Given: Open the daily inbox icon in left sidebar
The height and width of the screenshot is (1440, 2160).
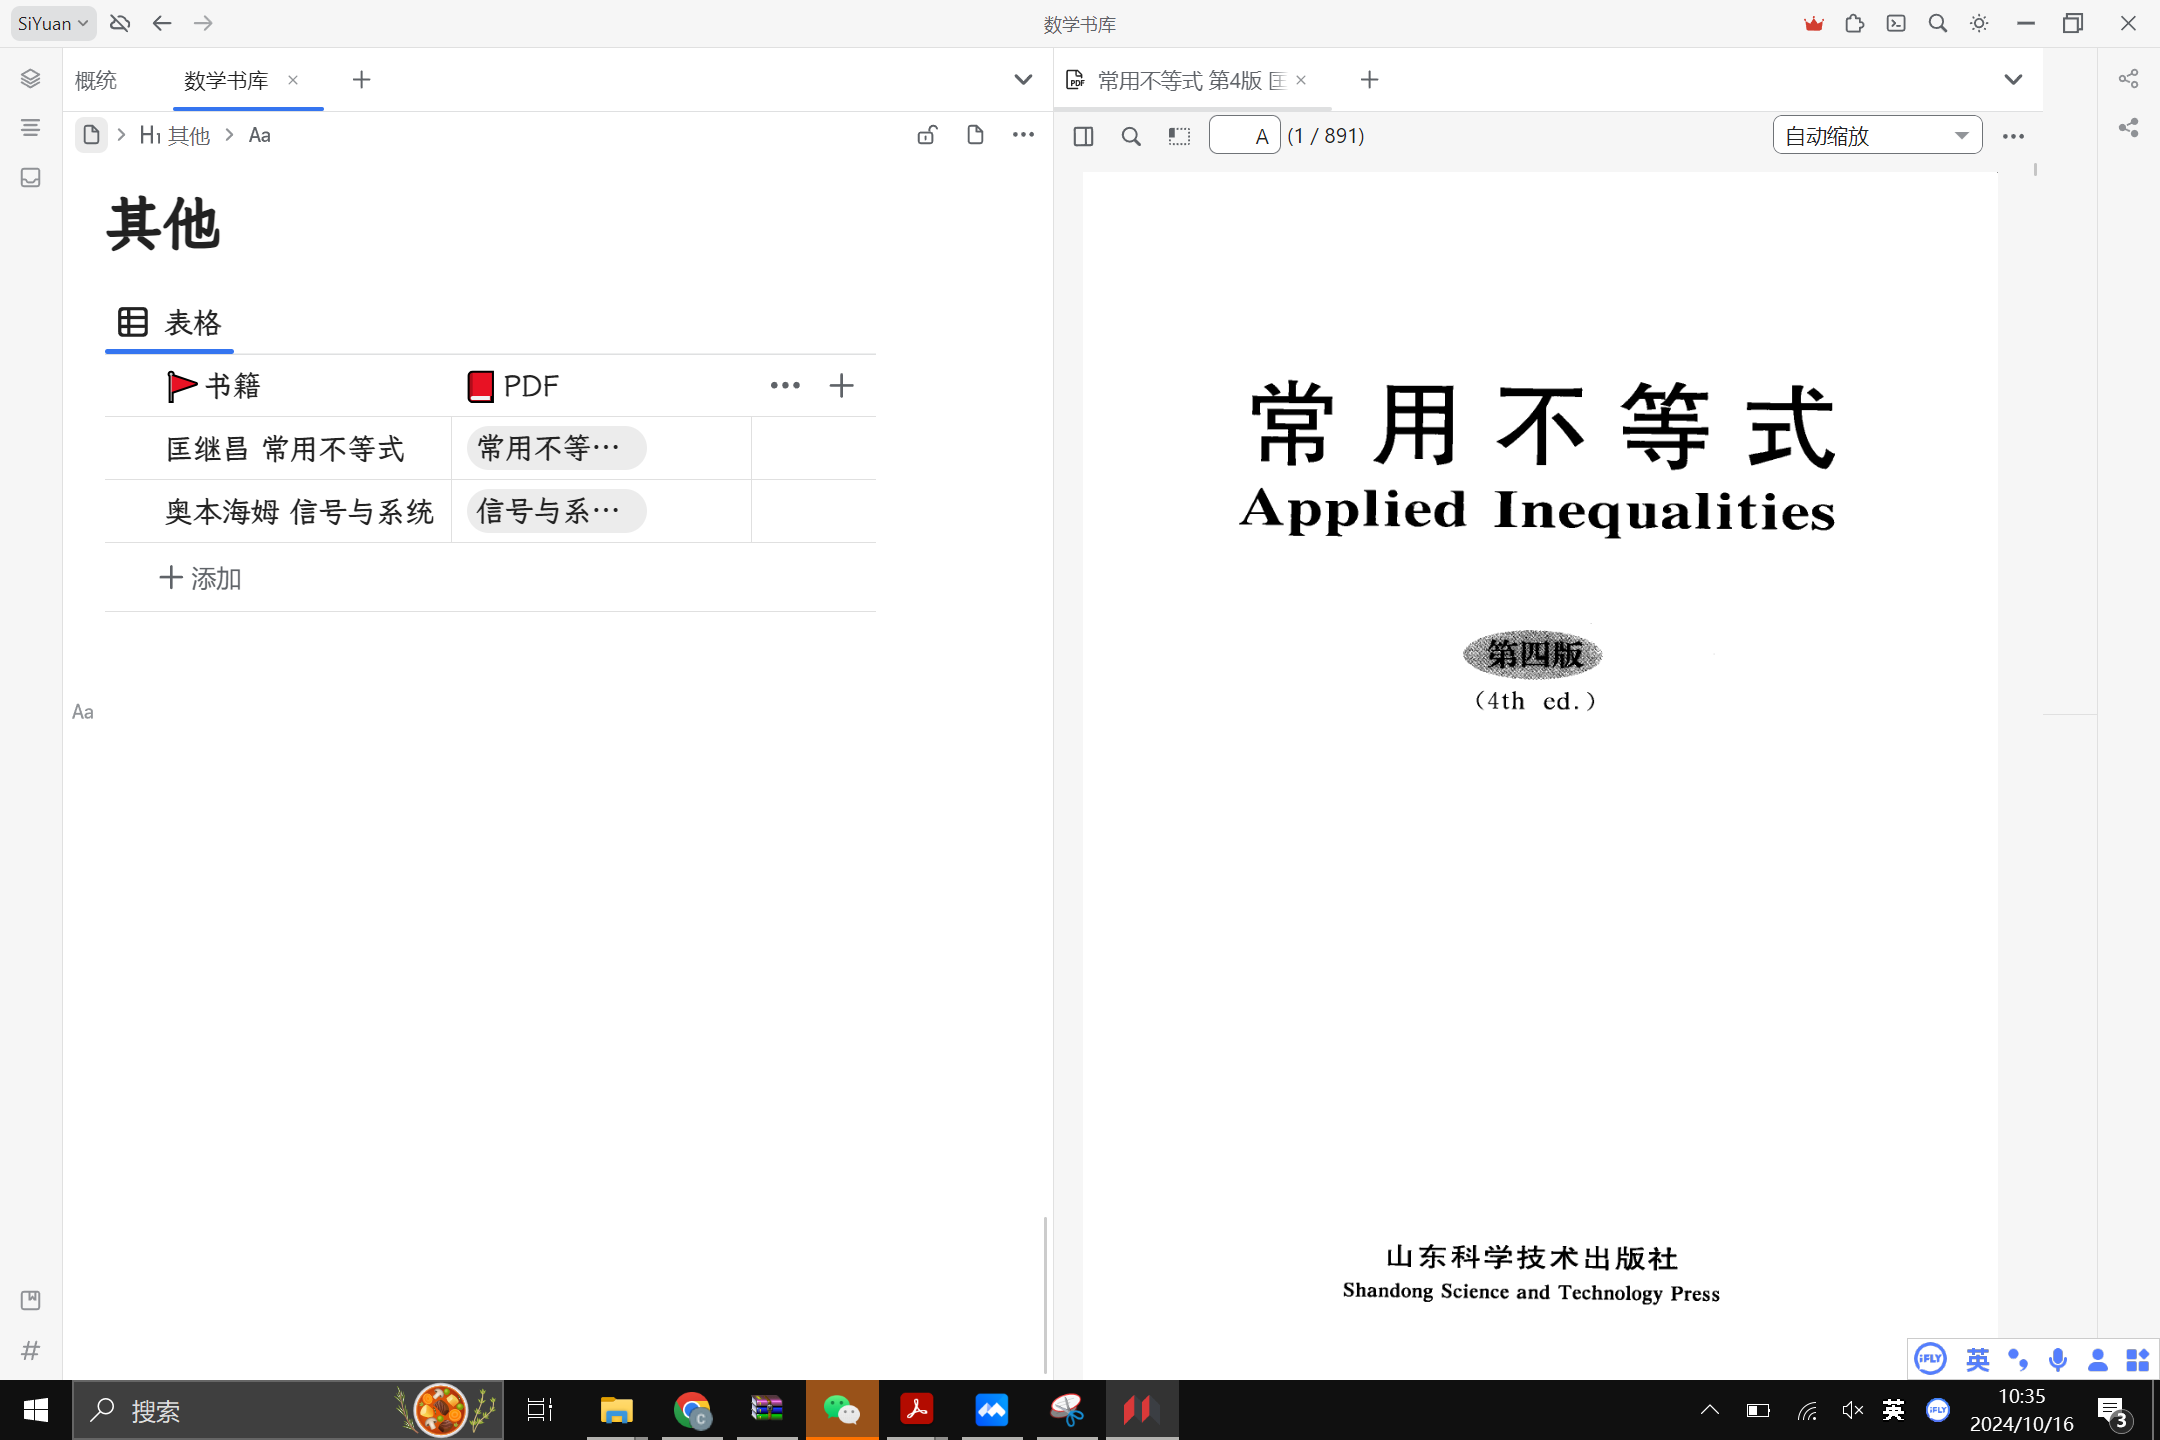Looking at the screenshot, I should pos(31,178).
